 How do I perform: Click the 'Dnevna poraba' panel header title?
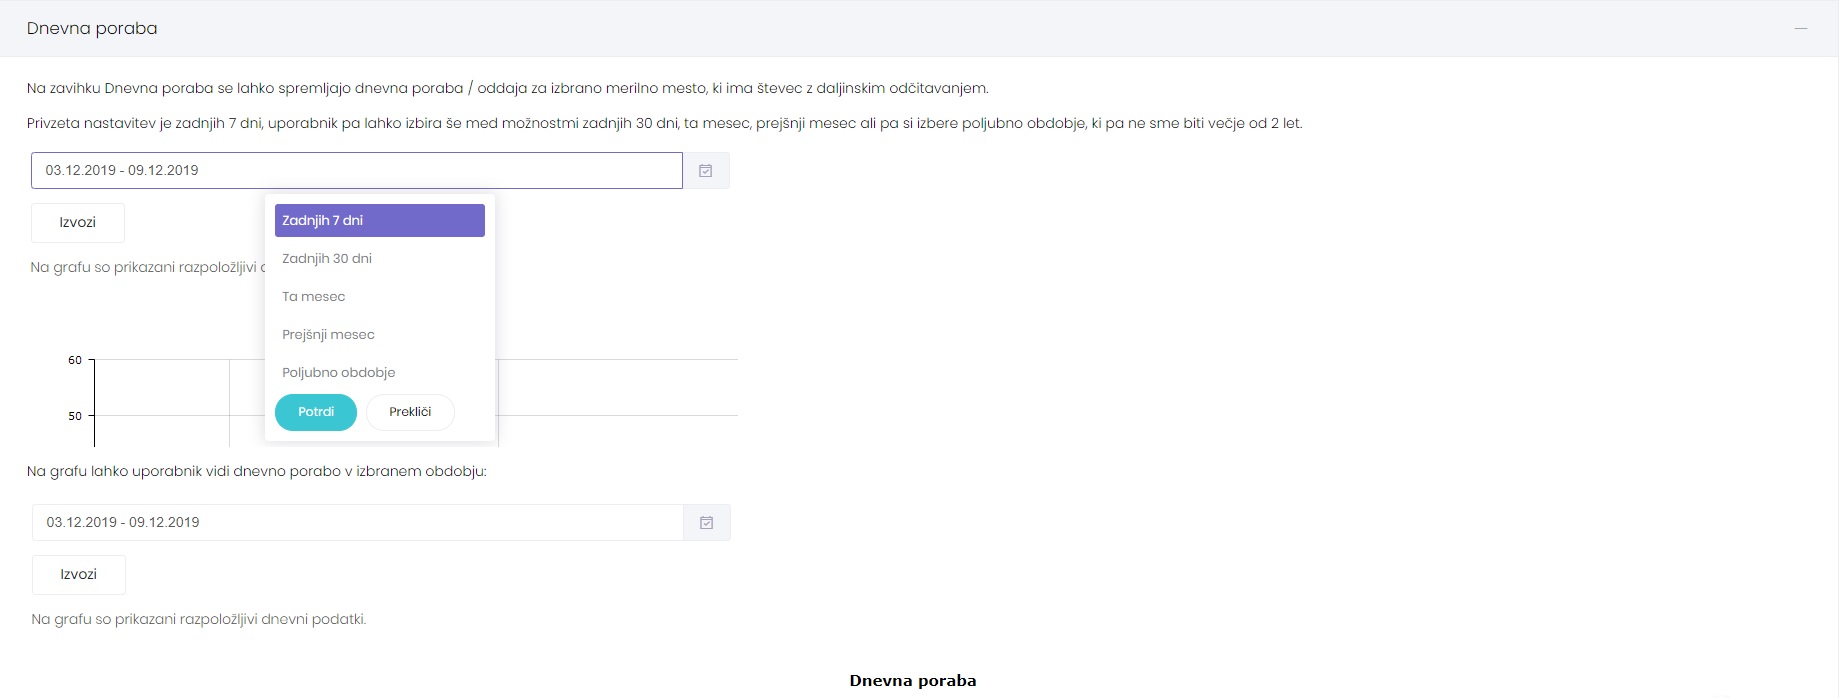[x=92, y=29]
